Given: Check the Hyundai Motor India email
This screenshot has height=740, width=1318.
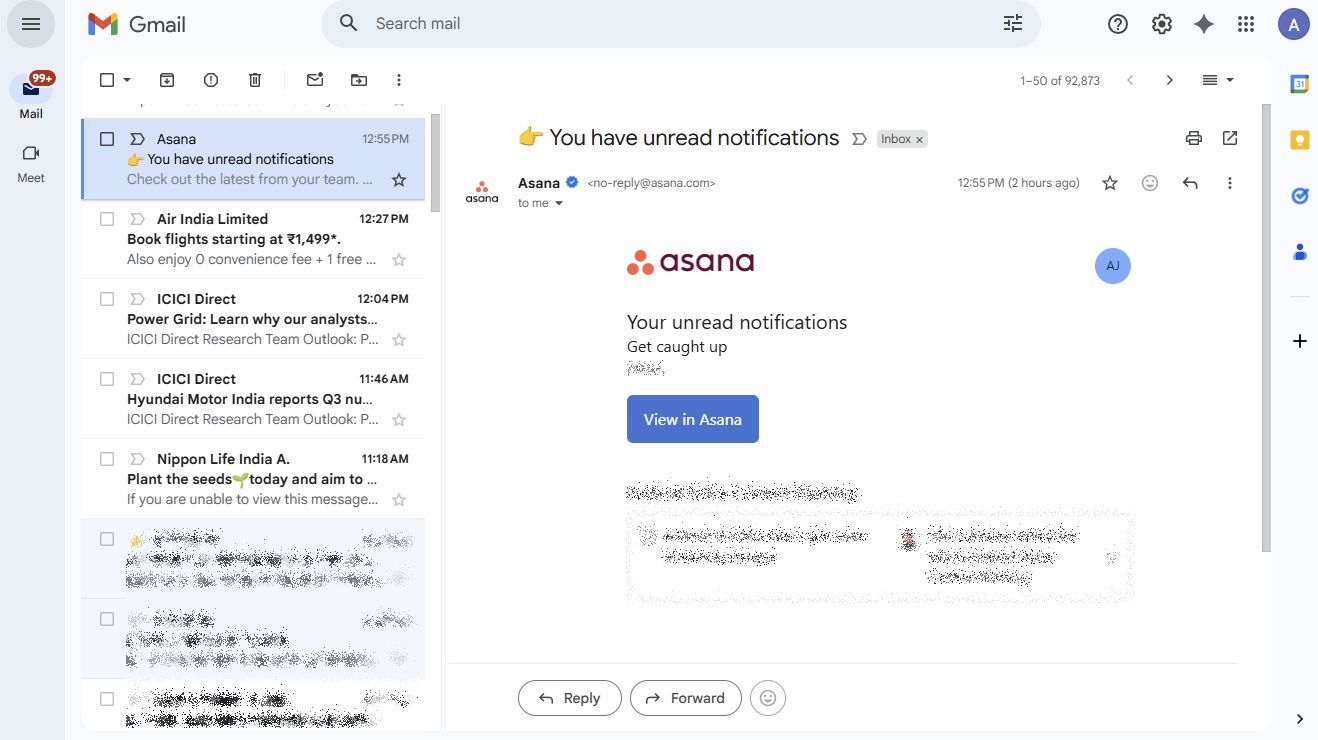Looking at the screenshot, I should point(107,379).
